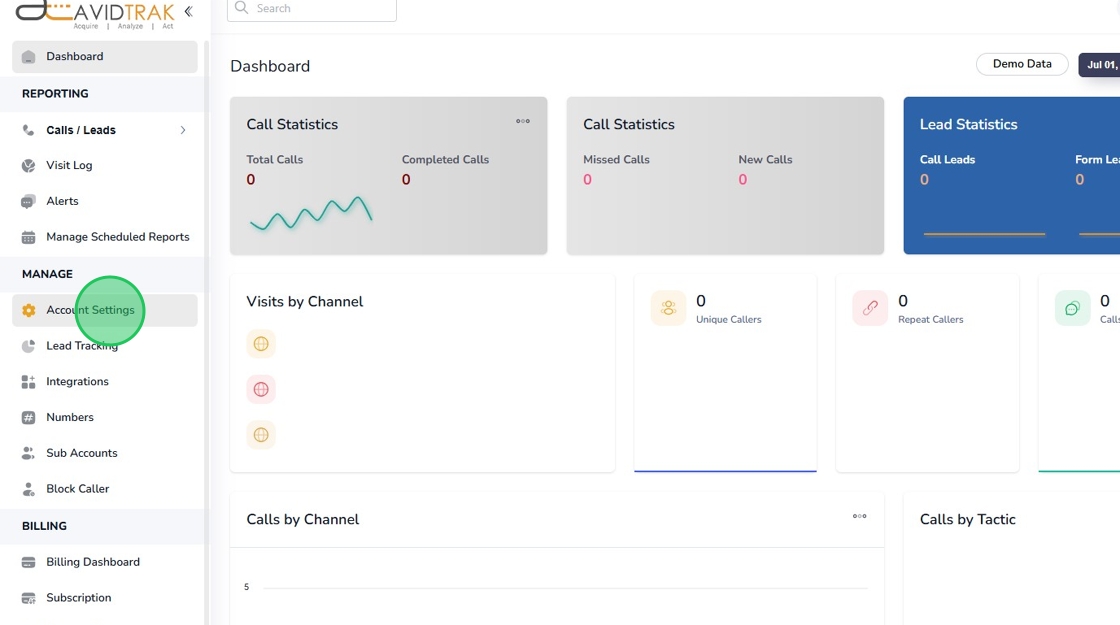
Task: Click the red globe in Visits by Channel
Action: (261, 389)
